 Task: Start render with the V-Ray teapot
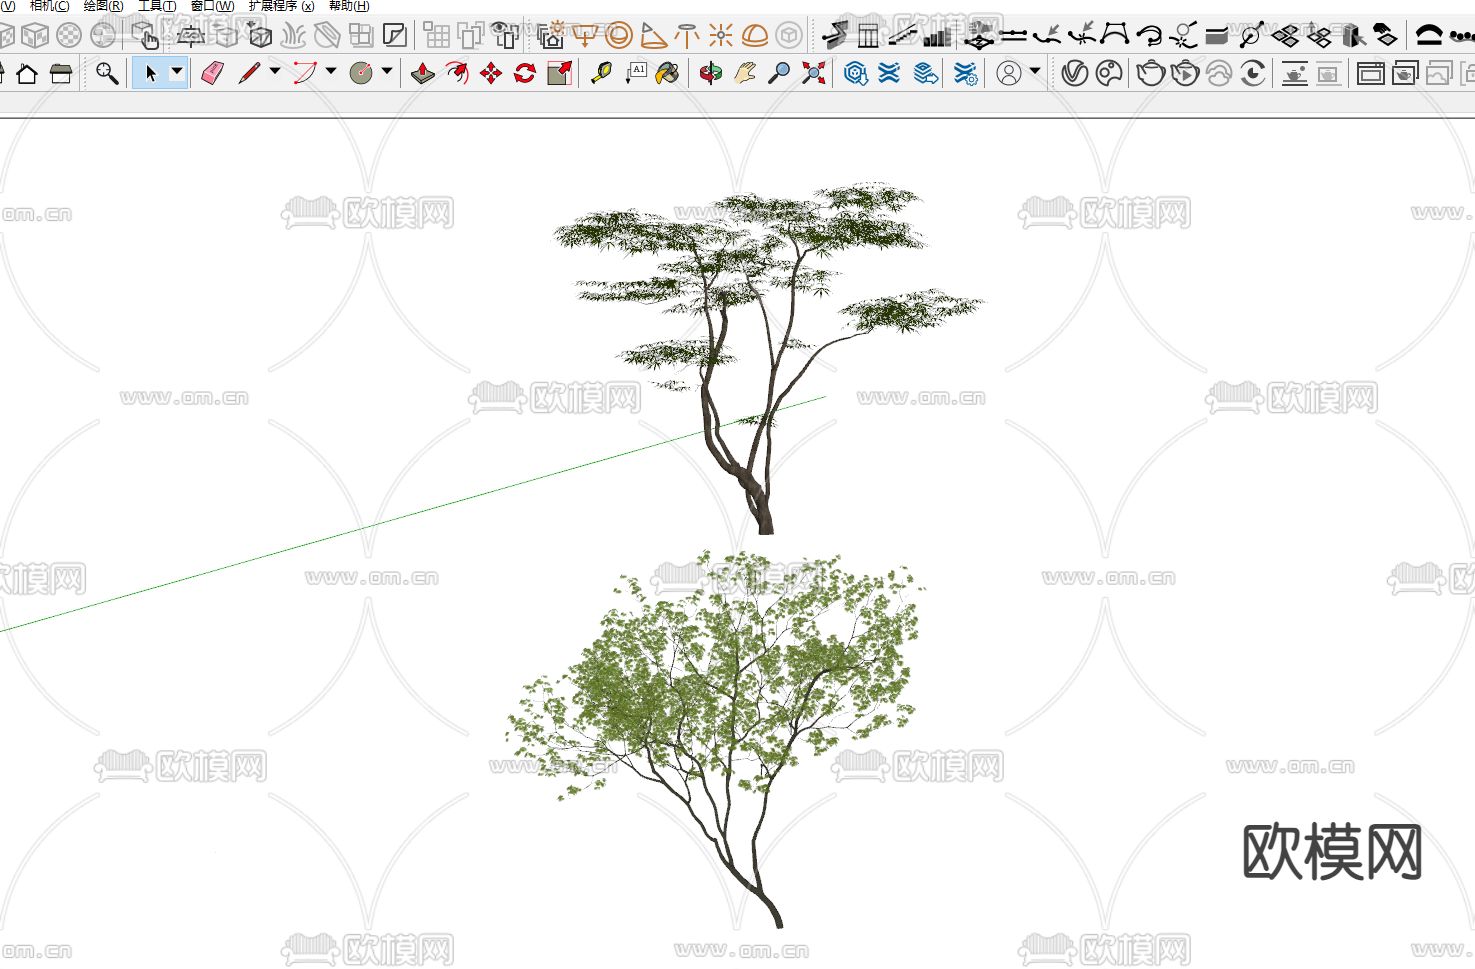[1151, 73]
